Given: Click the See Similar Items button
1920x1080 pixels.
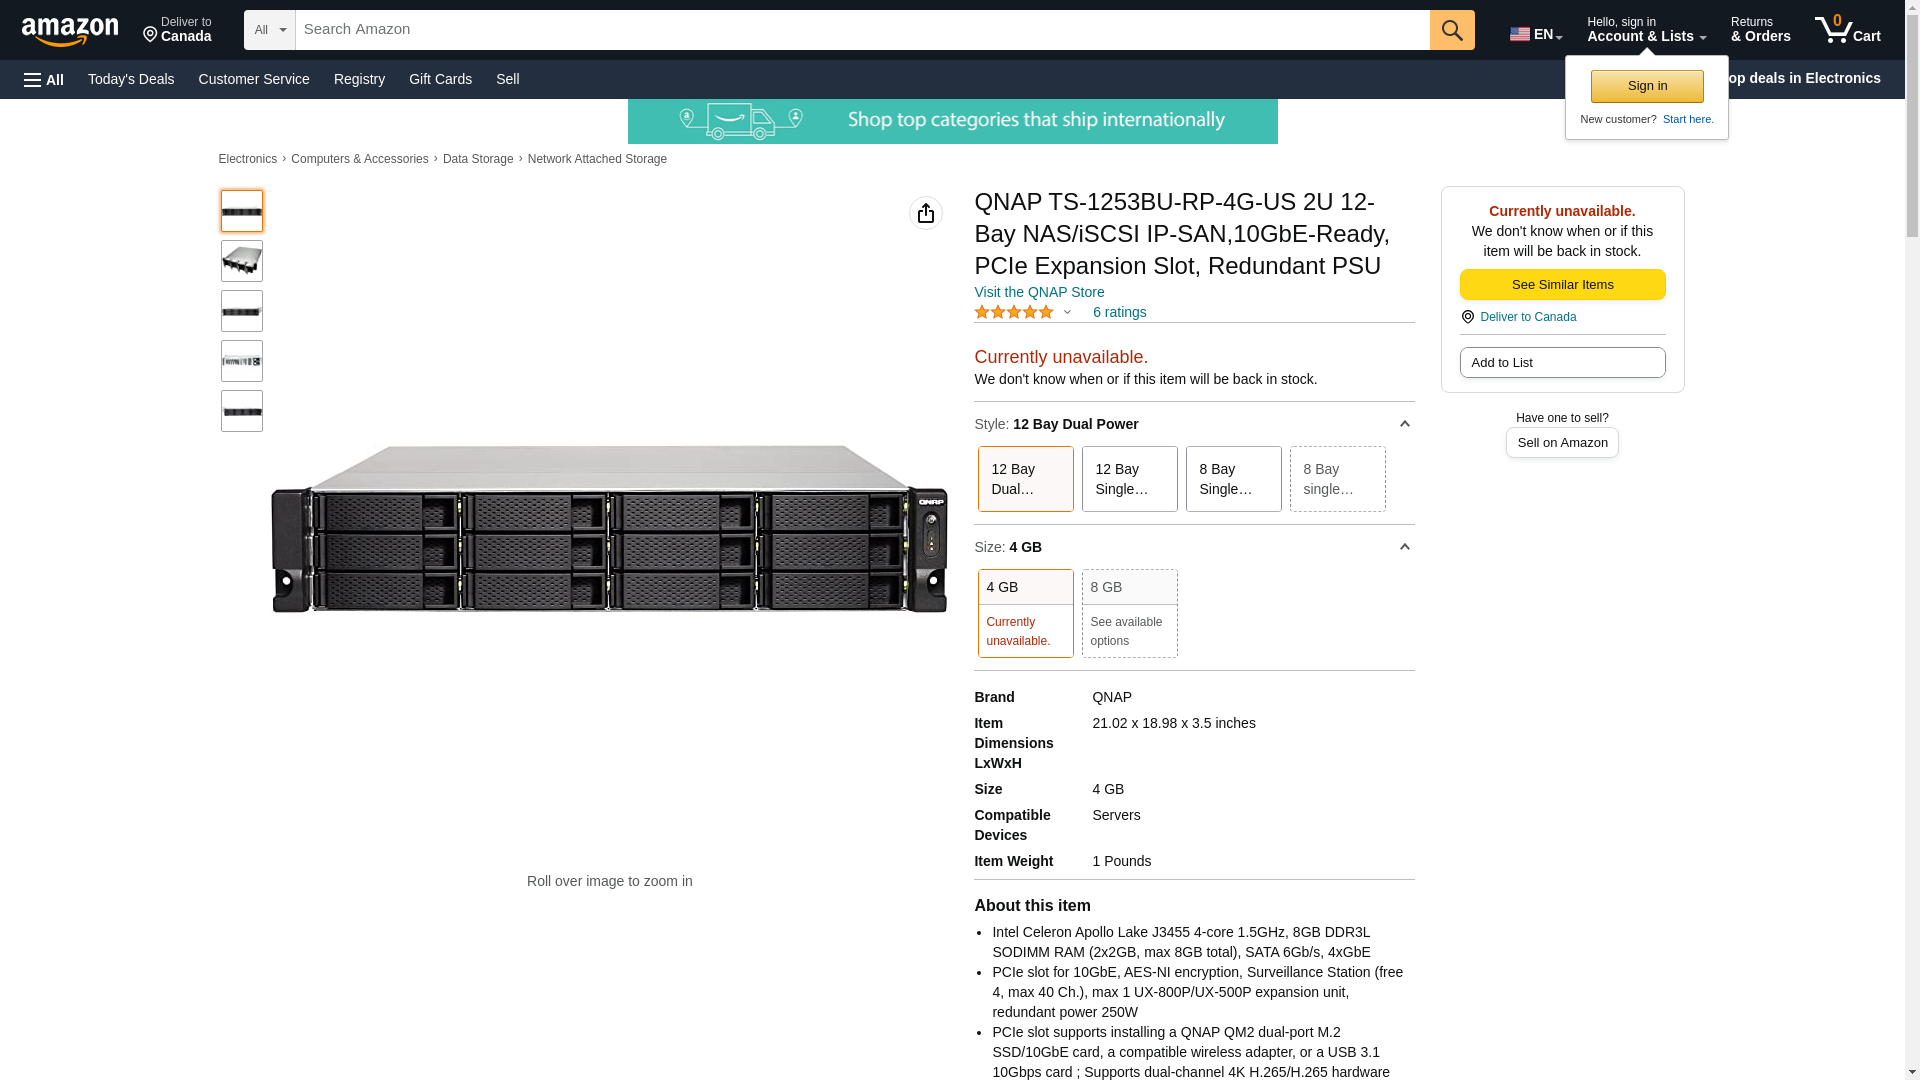Looking at the screenshot, I should [1561, 285].
